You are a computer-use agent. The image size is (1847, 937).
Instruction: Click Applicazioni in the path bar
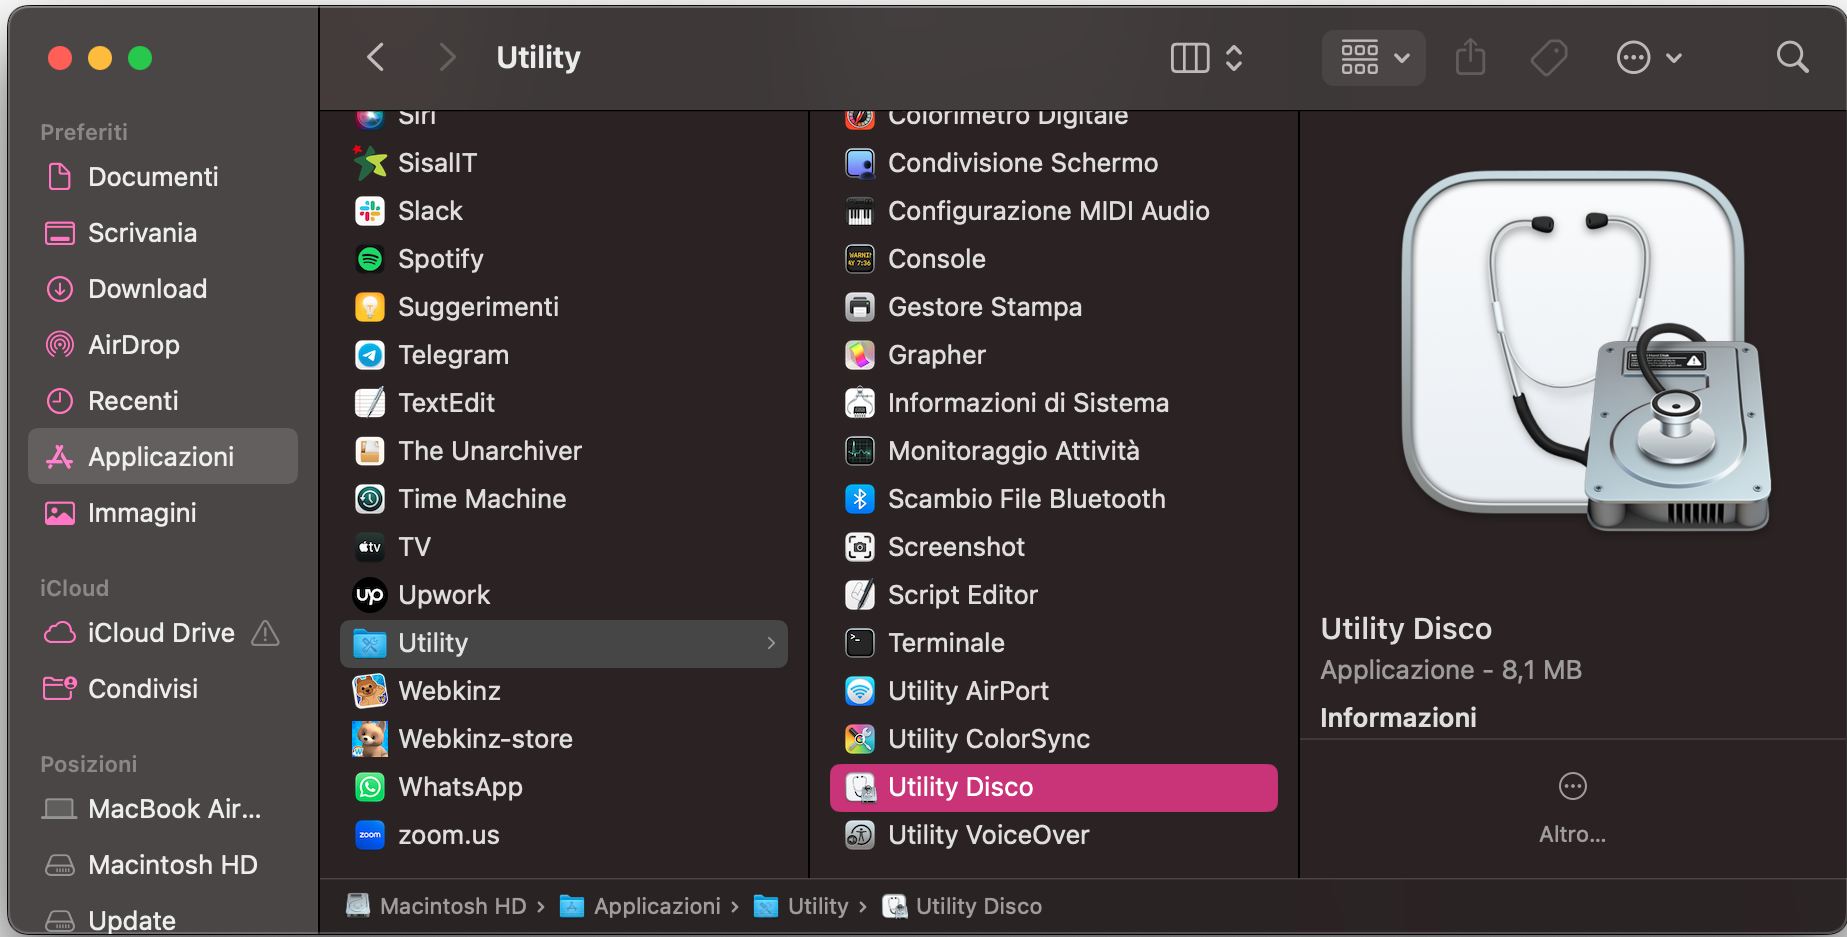coord(640,906)
